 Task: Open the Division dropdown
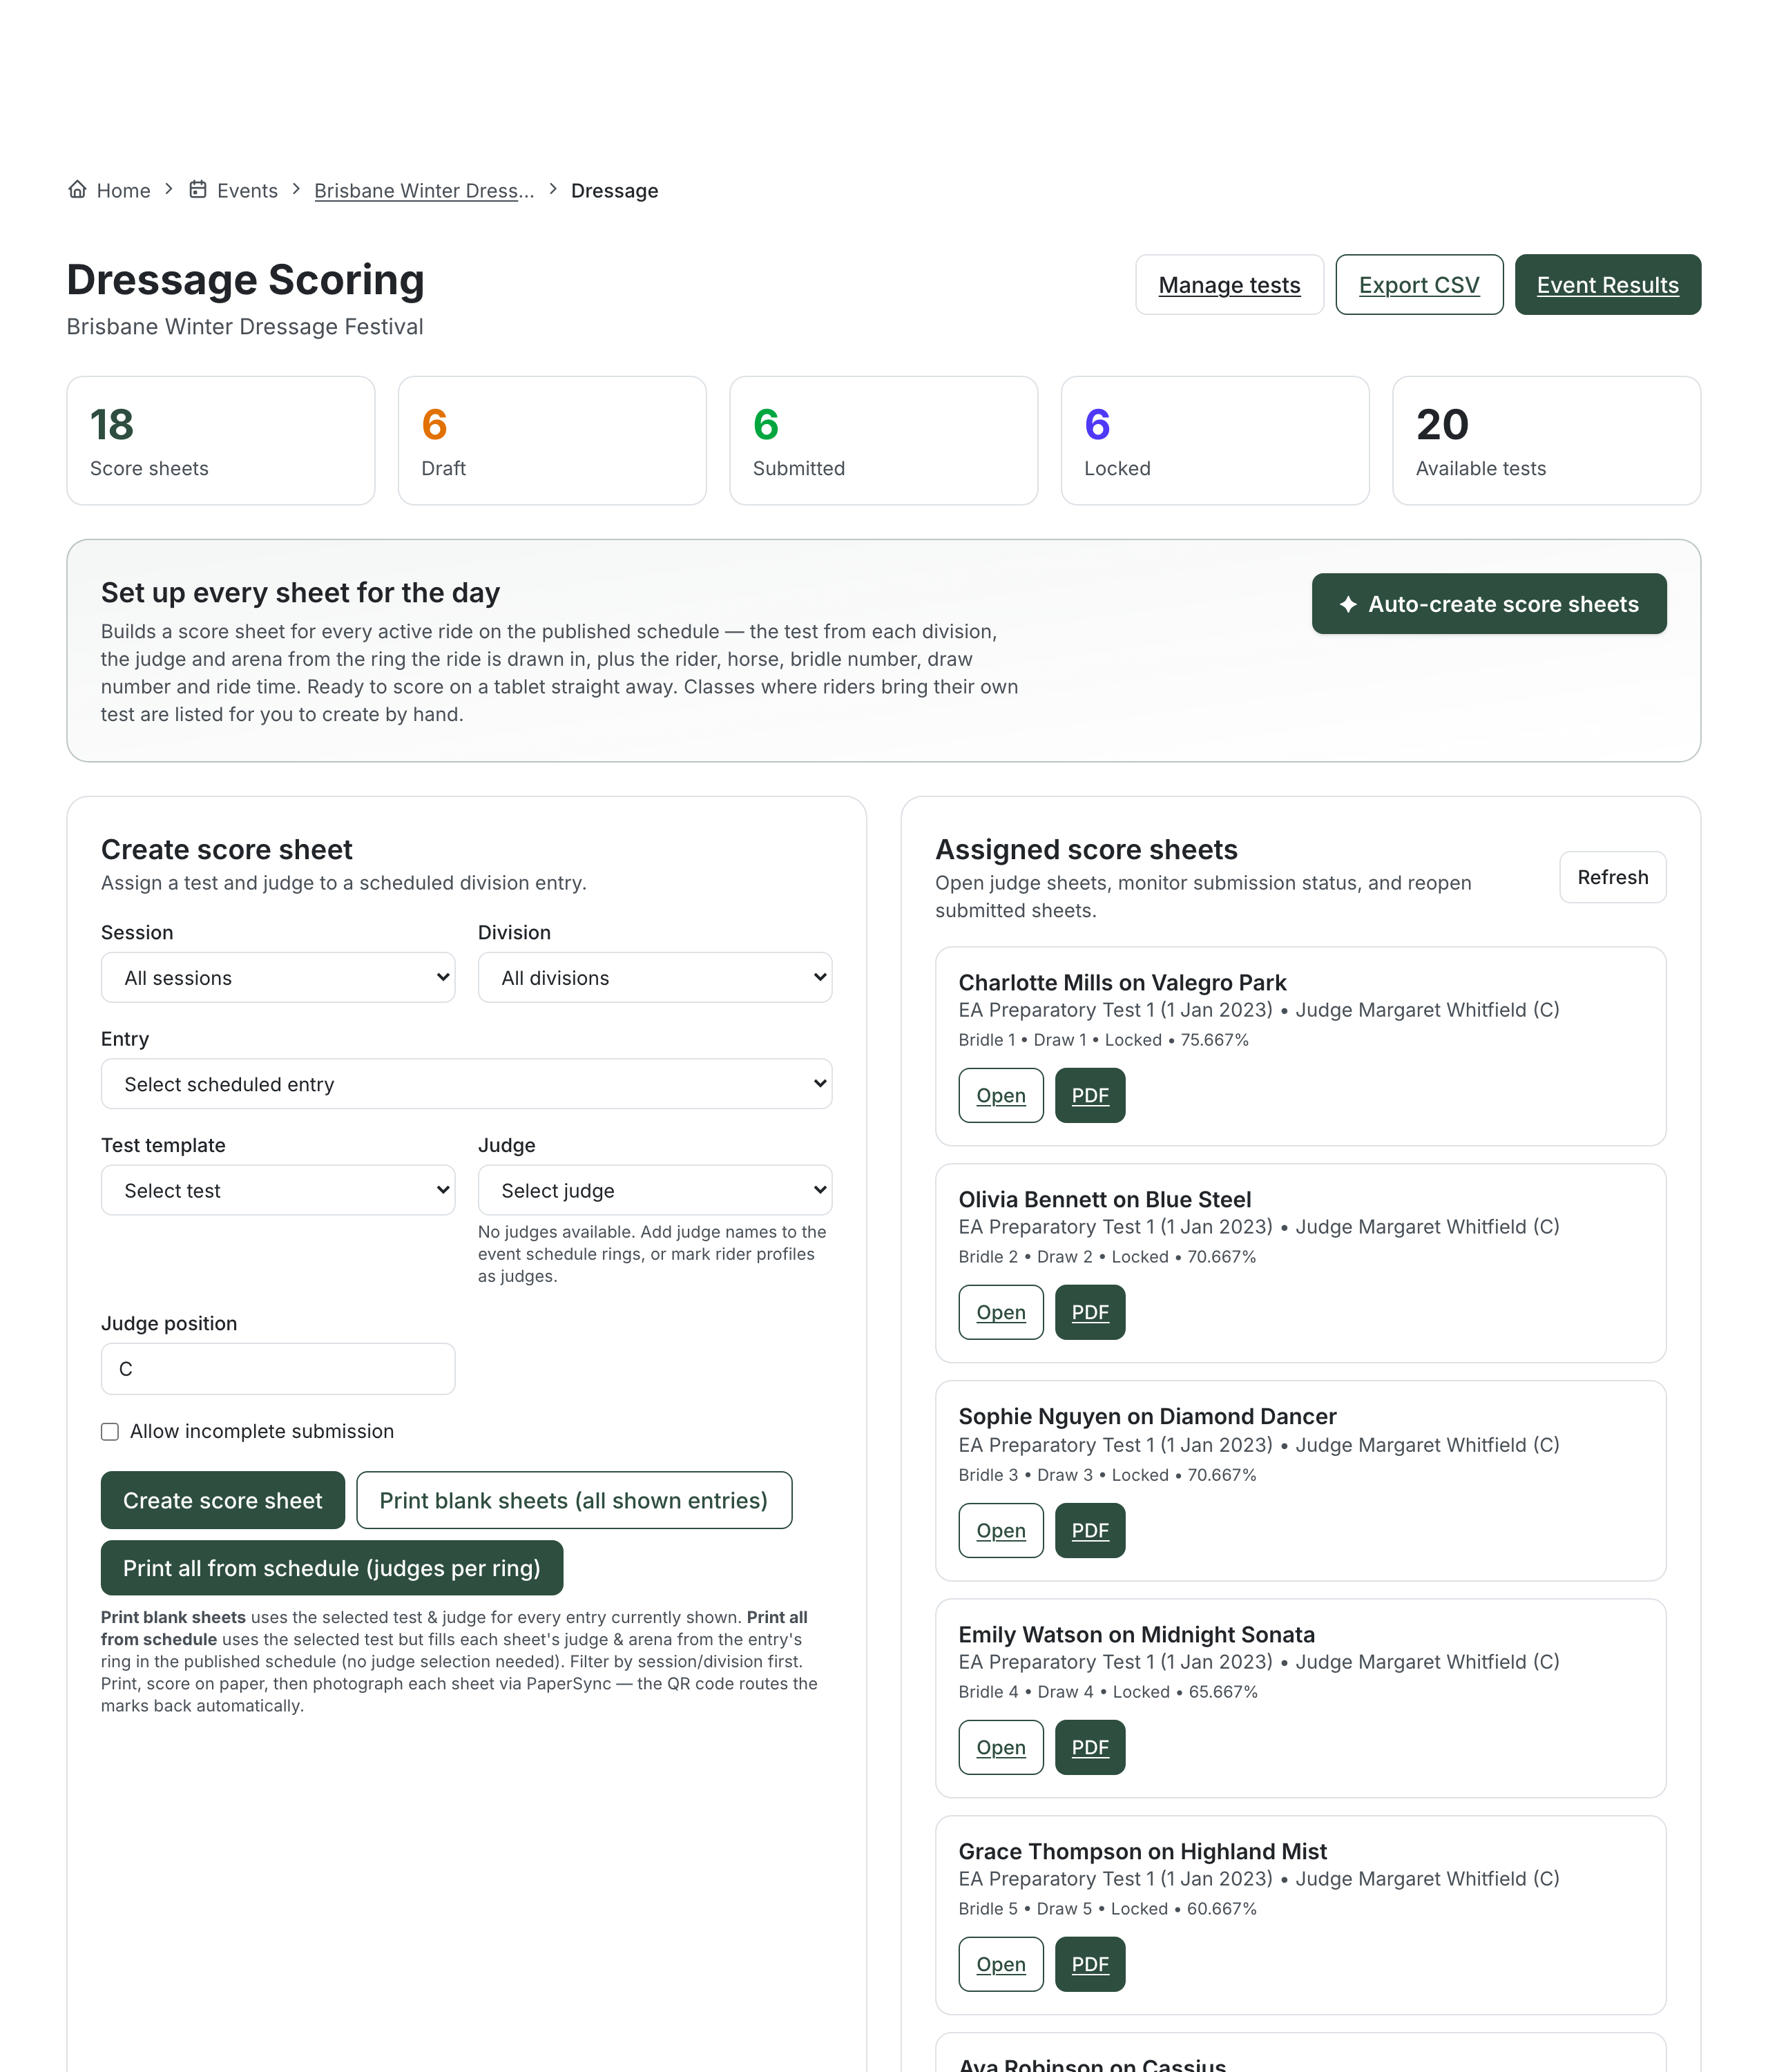pyautogui.click(x=655, y=977)
